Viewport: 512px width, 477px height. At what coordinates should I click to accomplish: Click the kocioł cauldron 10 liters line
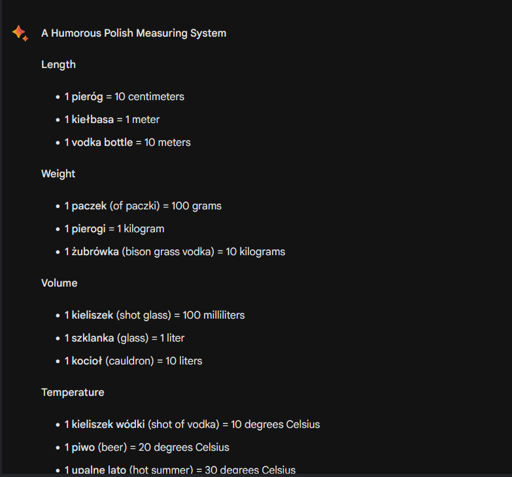pyautogui.click(x=133, y=361)
